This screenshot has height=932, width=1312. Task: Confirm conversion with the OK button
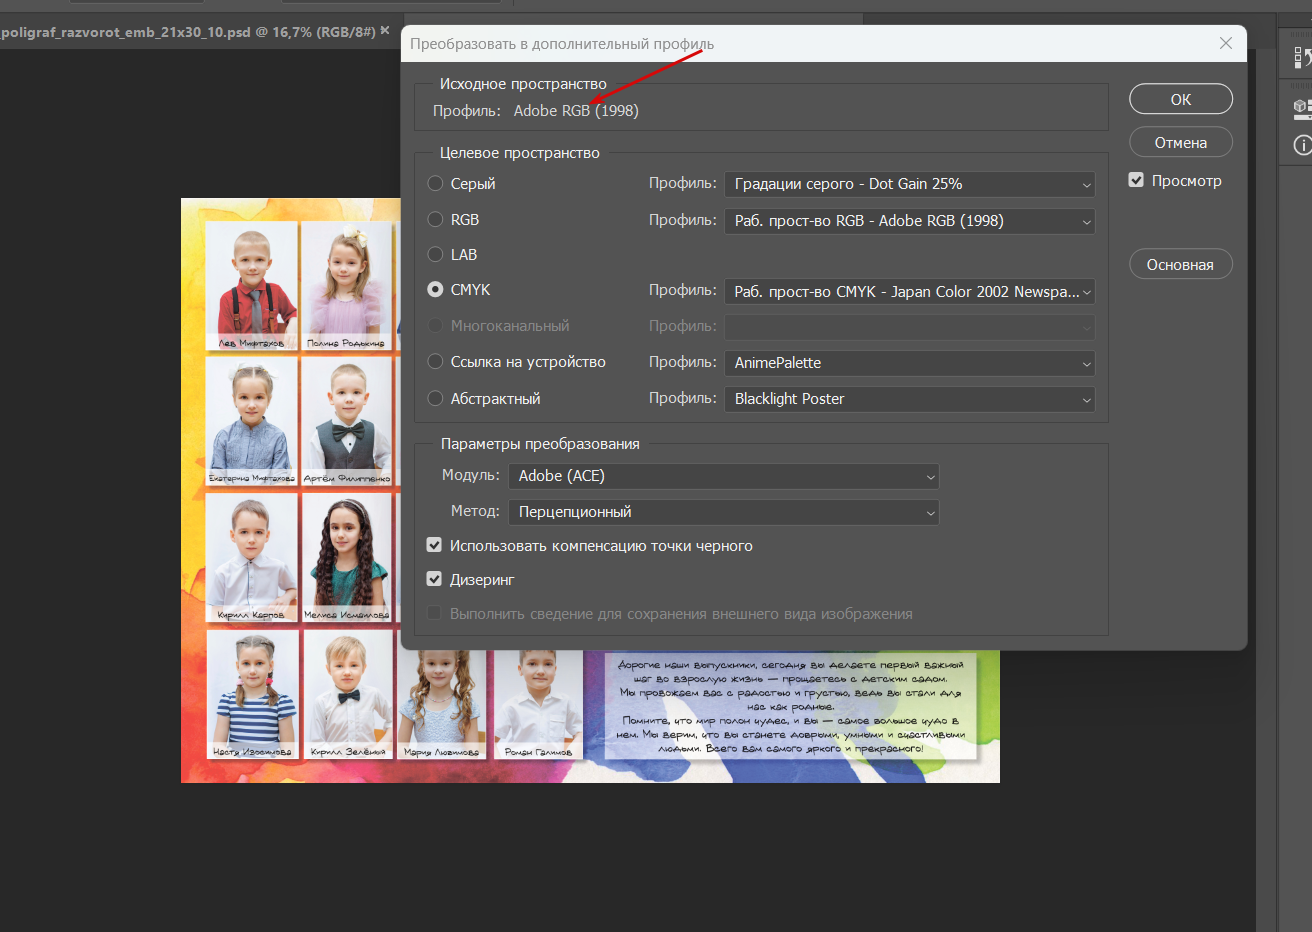[1180, 99]
